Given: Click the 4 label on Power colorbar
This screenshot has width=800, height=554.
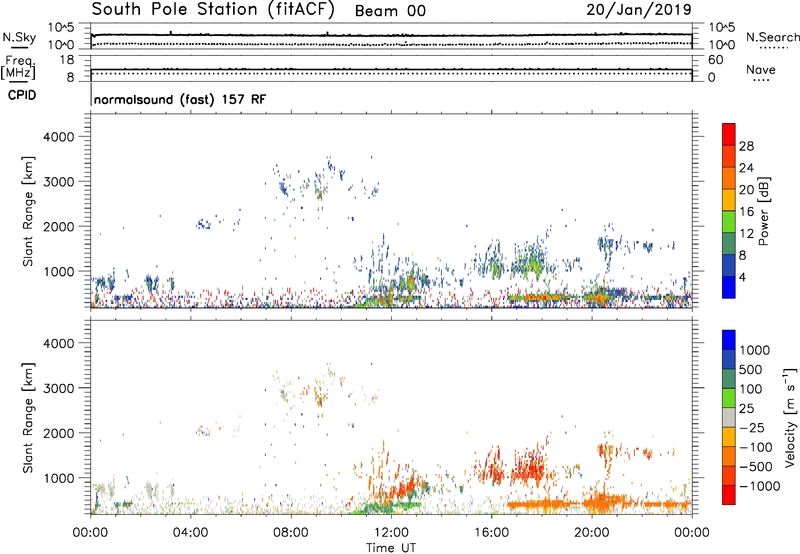Looking at the screenshot, I should (742, 278).
